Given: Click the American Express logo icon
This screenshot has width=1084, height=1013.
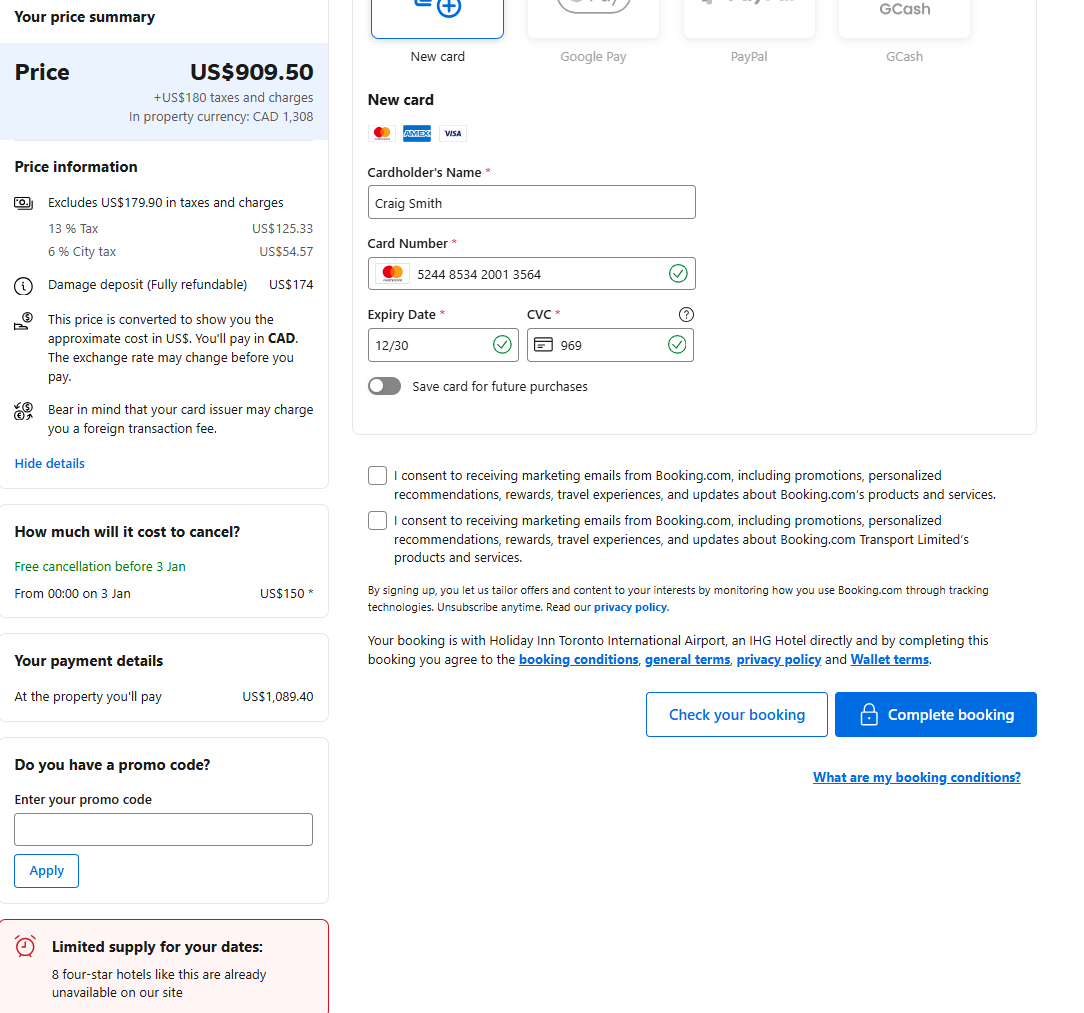Looking at the screenshot, I should (417, 133).
